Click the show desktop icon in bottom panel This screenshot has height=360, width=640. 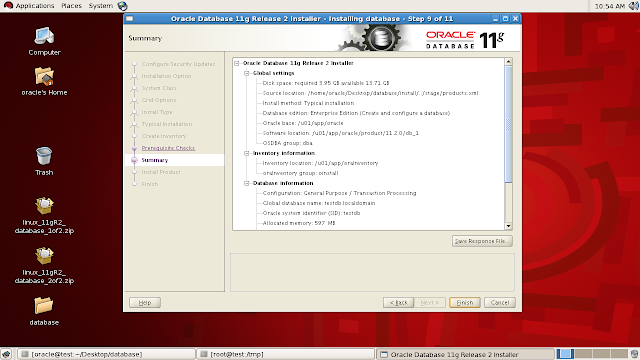[6, 354]
